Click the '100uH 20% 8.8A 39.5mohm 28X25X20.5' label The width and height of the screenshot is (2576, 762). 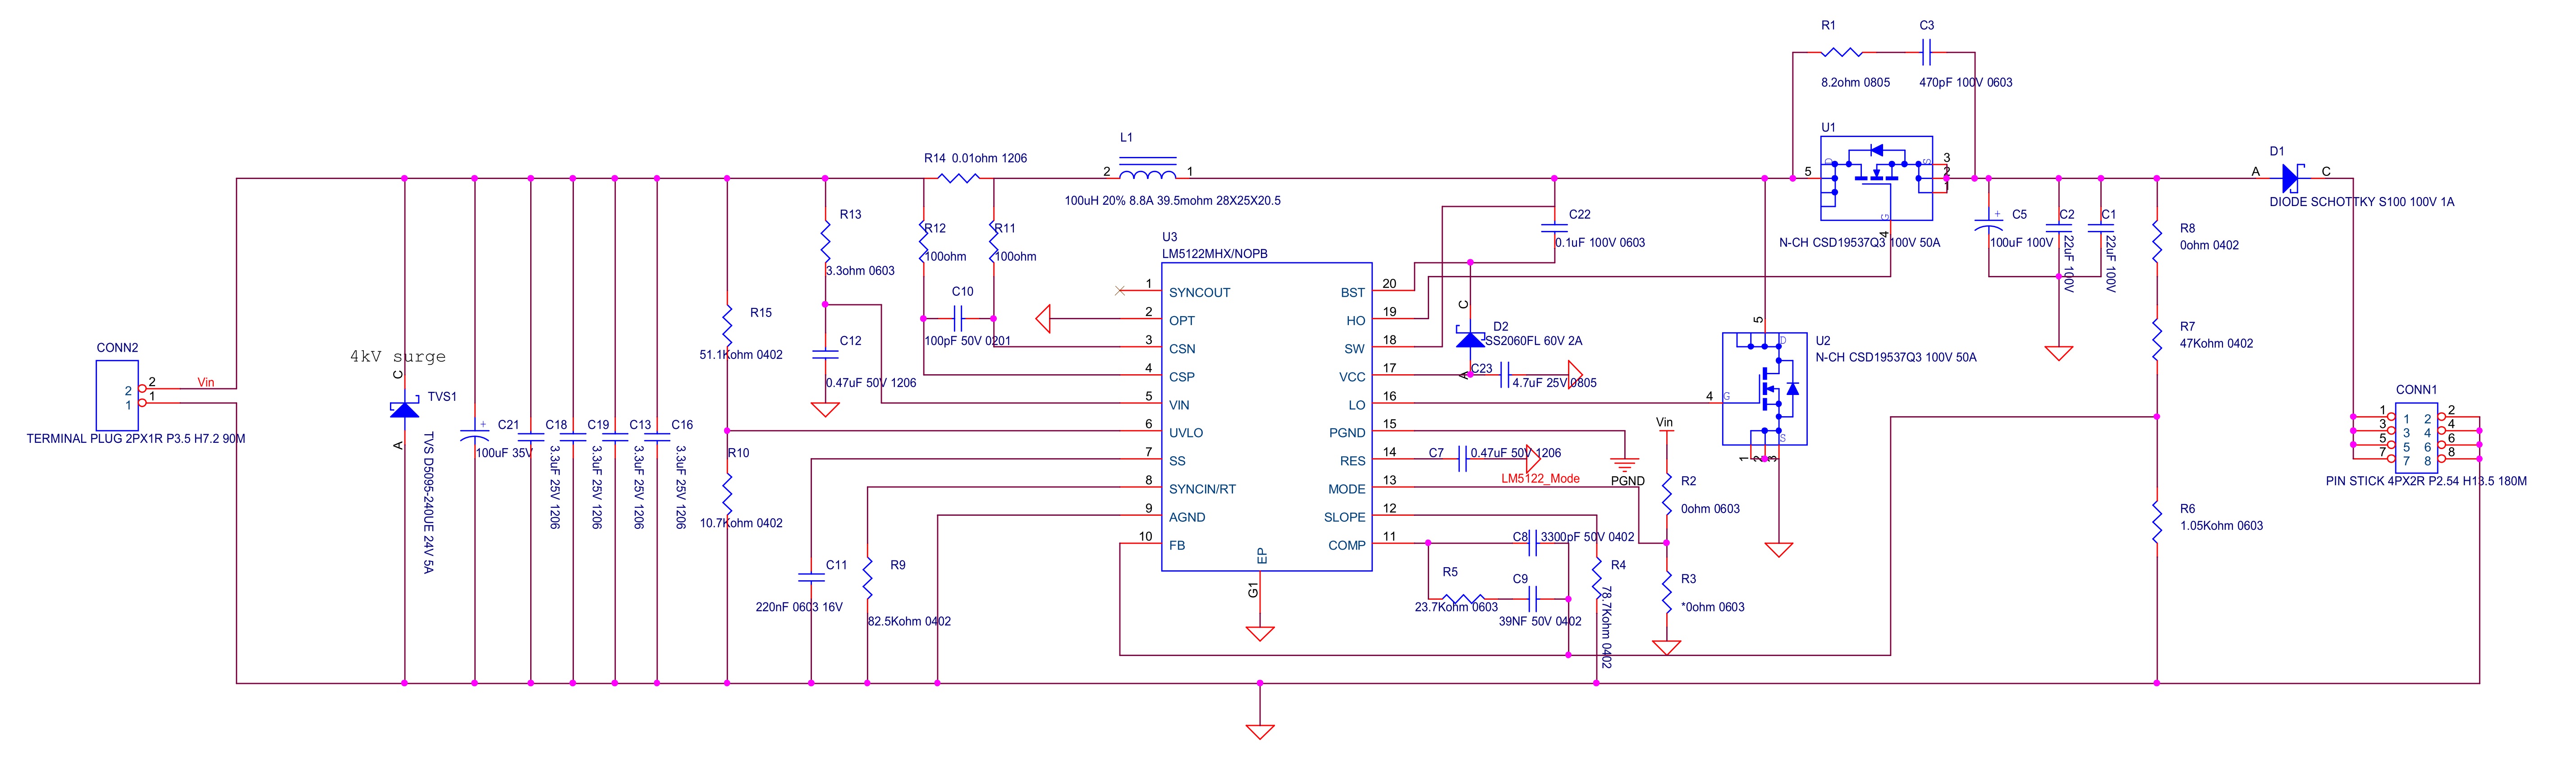point(1172,201)
